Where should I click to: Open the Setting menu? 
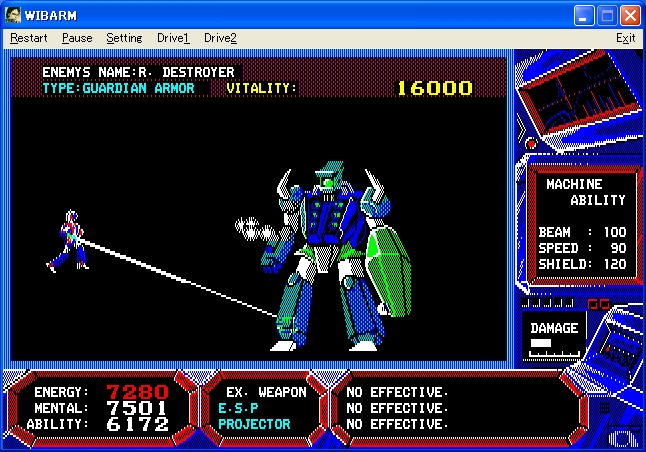coord(124,38)
